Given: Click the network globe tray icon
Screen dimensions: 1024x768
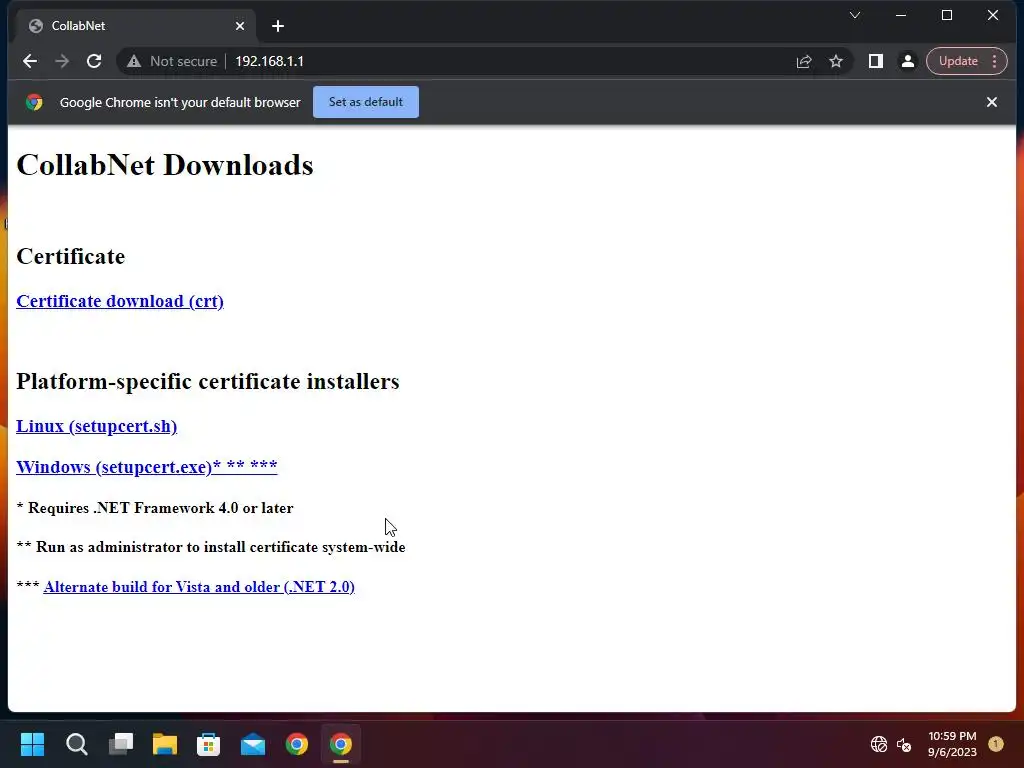Looking at the screenshot, I should [879, 744].
